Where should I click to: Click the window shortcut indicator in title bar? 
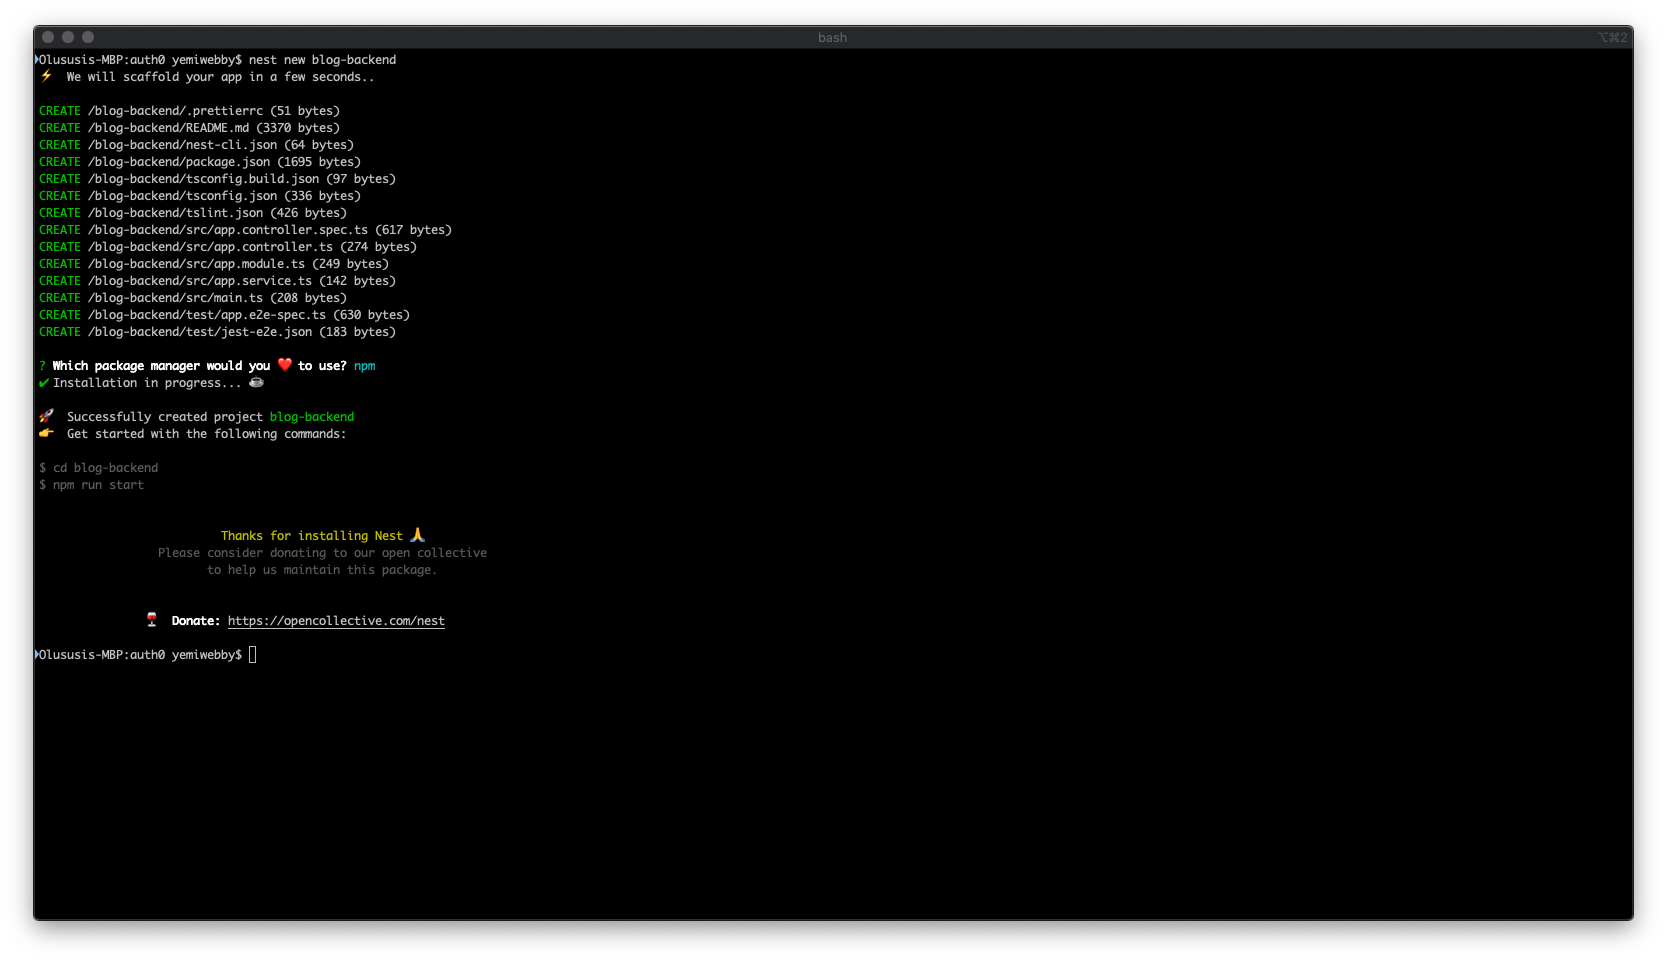tap(1612, 38)
